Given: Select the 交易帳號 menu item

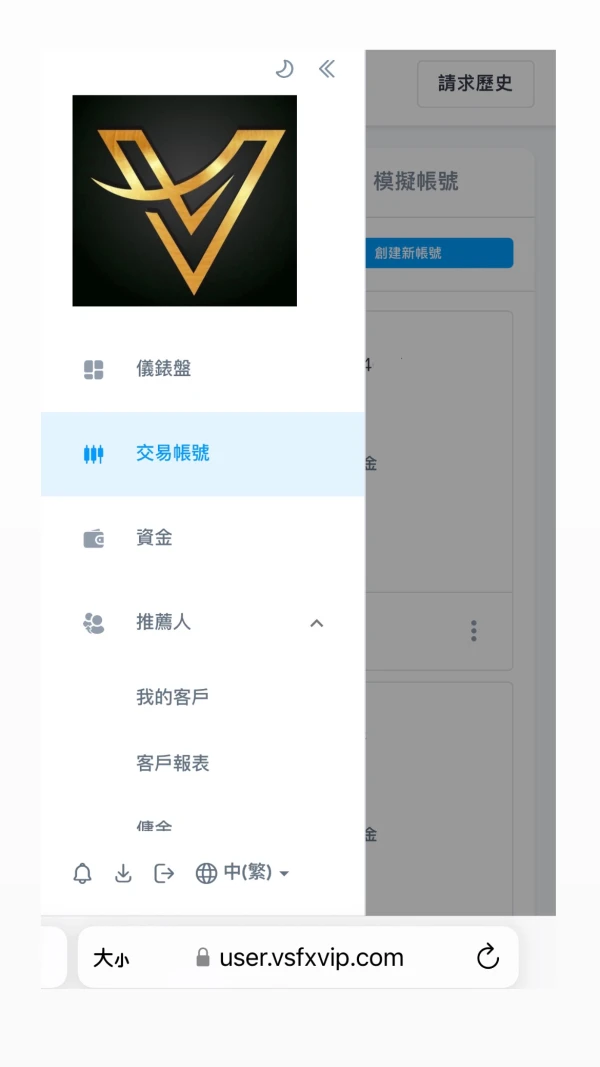Looking at the screenshot, I should coord(203,454).
